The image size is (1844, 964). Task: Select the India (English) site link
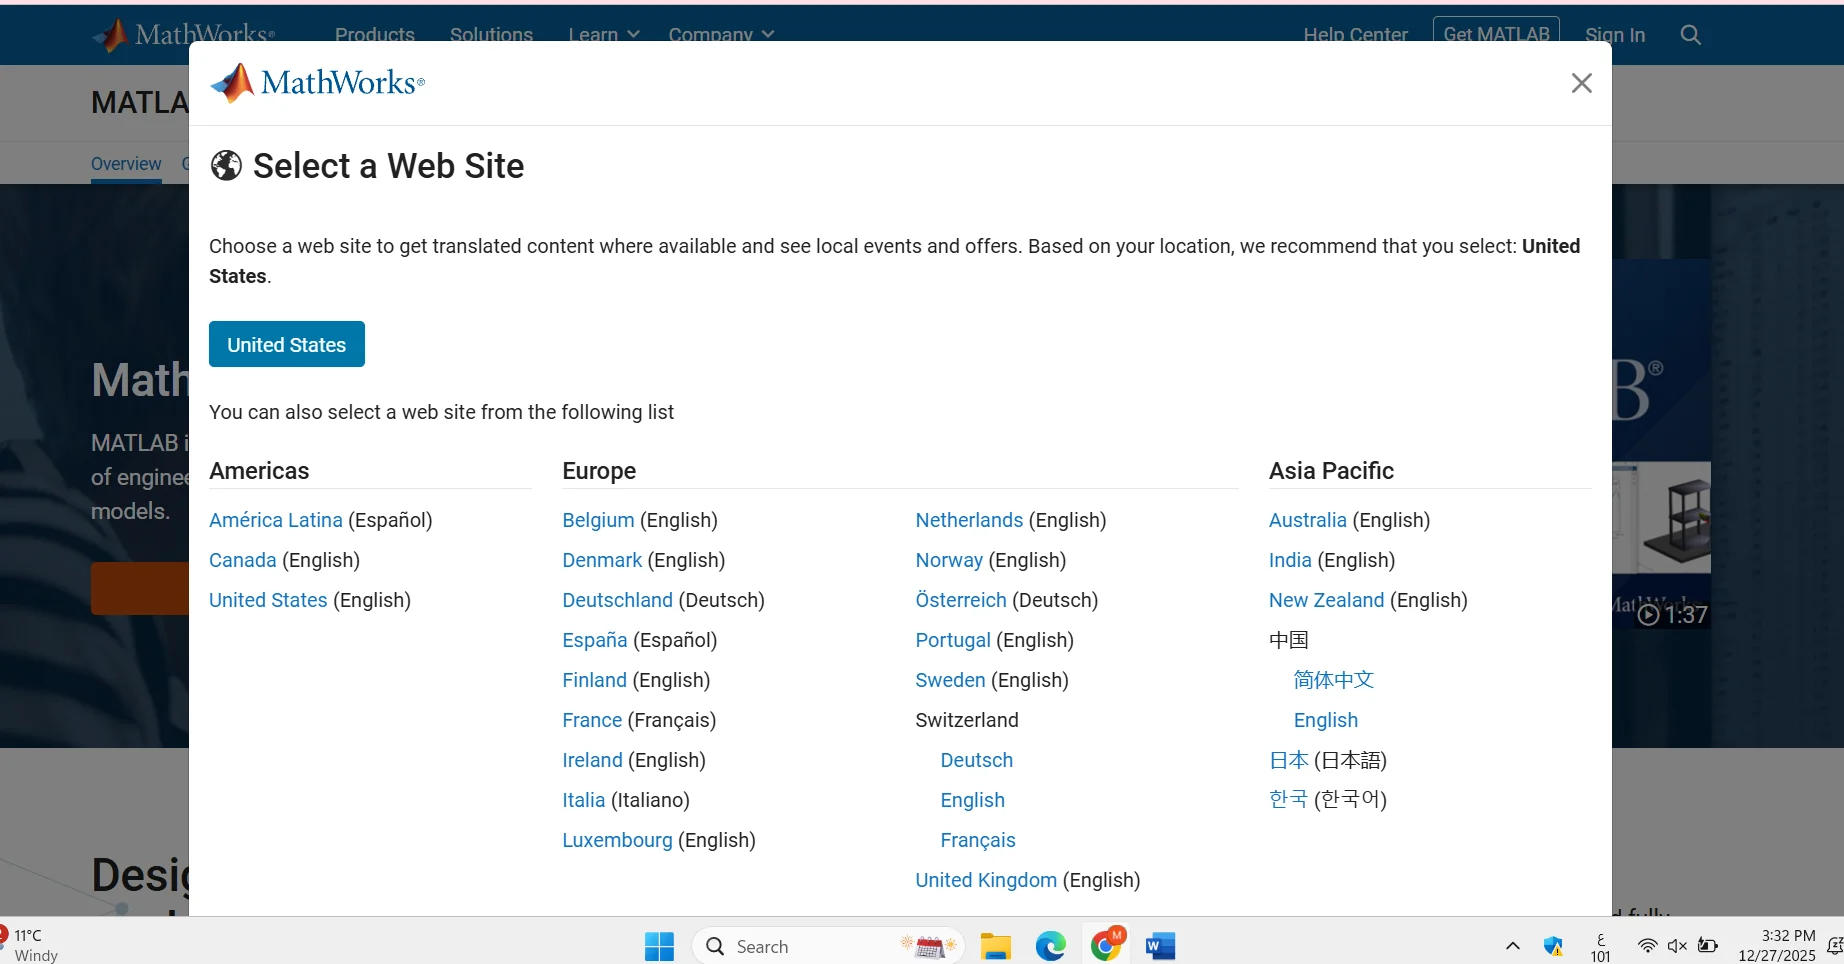[1332, 560]
